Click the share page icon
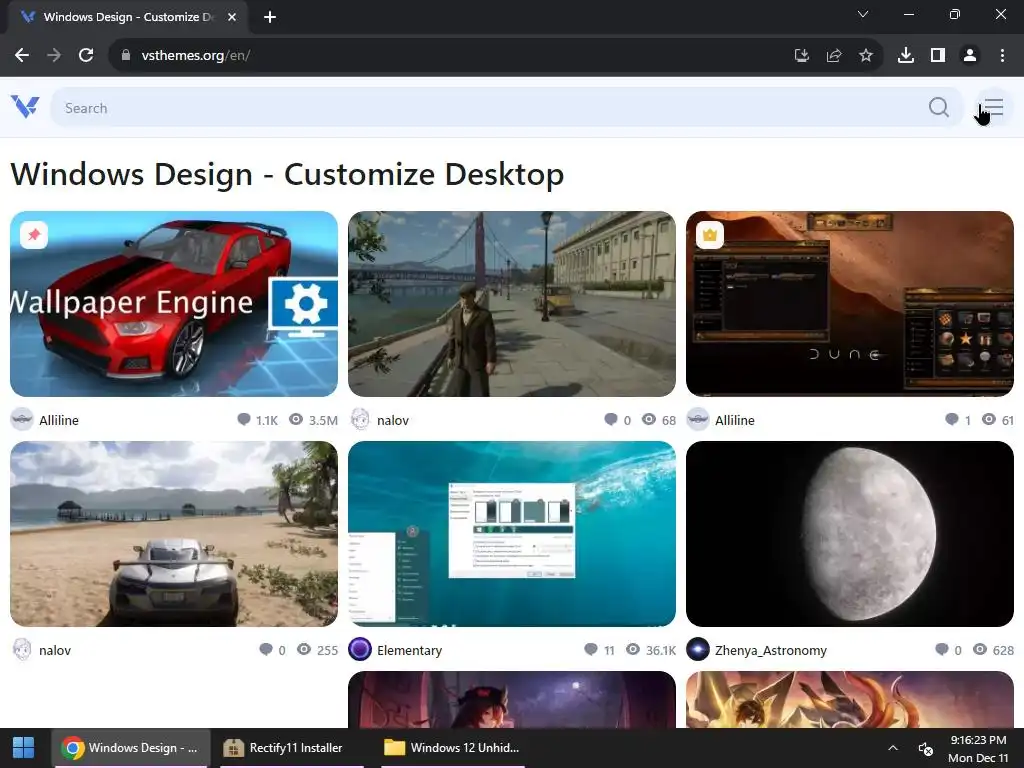The width and height of the screenshot is (1024, 768). click(833, 56)
